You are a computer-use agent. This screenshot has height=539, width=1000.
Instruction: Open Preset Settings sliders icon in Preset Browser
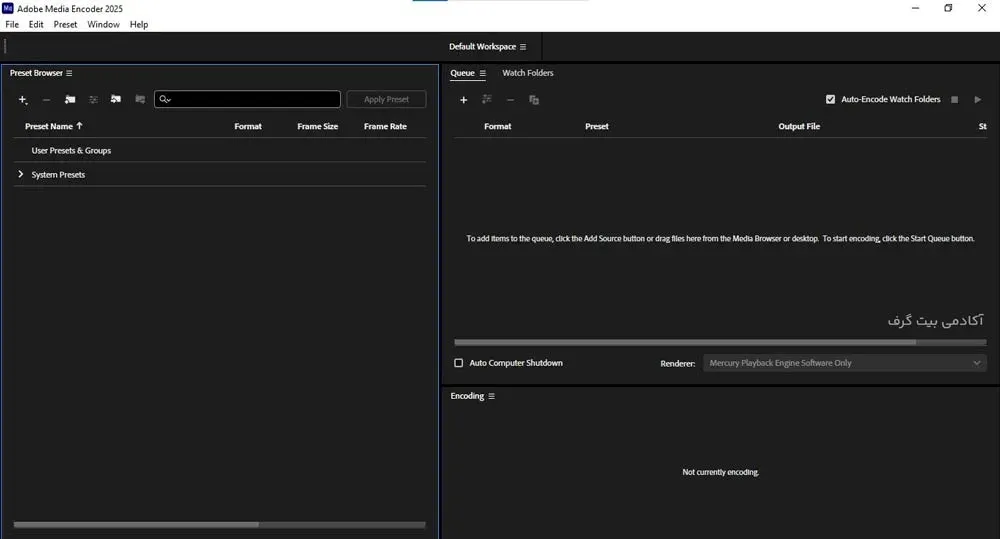tap(93, 100)
